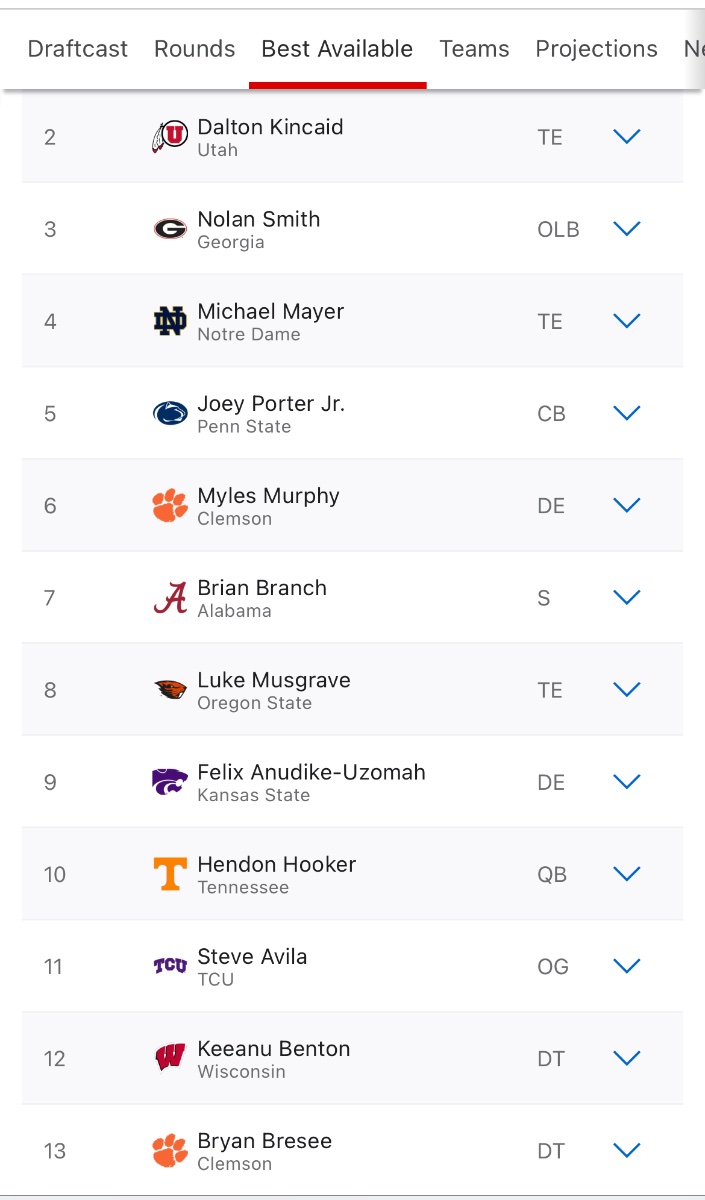
Task: Switch to the Draftcast tab
Action: (78, 49)
